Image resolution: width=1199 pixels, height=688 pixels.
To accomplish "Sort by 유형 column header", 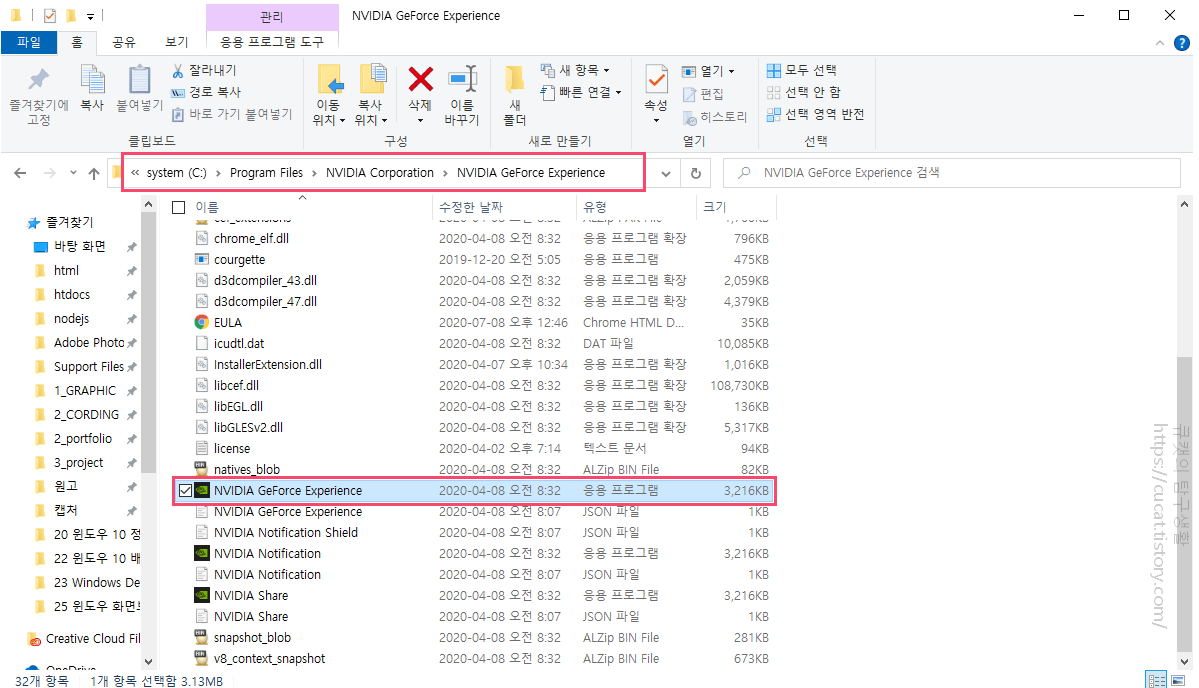I will point(636,207).
